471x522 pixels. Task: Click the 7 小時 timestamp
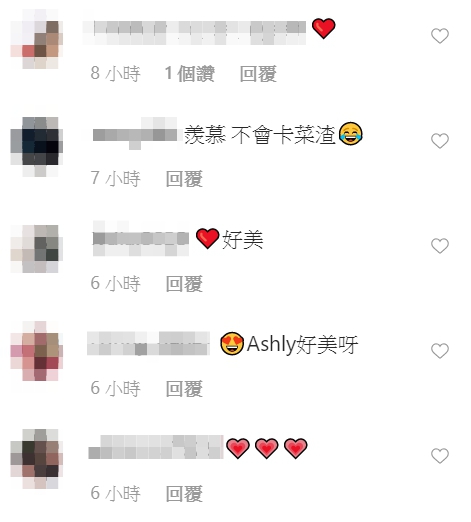tap(115, 179)
